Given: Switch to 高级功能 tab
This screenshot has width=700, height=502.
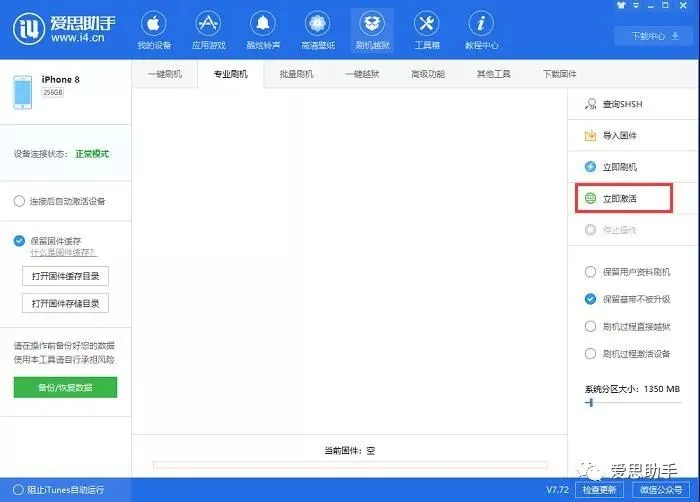Looking at the screenshot, I should click(x=428, y=74).
